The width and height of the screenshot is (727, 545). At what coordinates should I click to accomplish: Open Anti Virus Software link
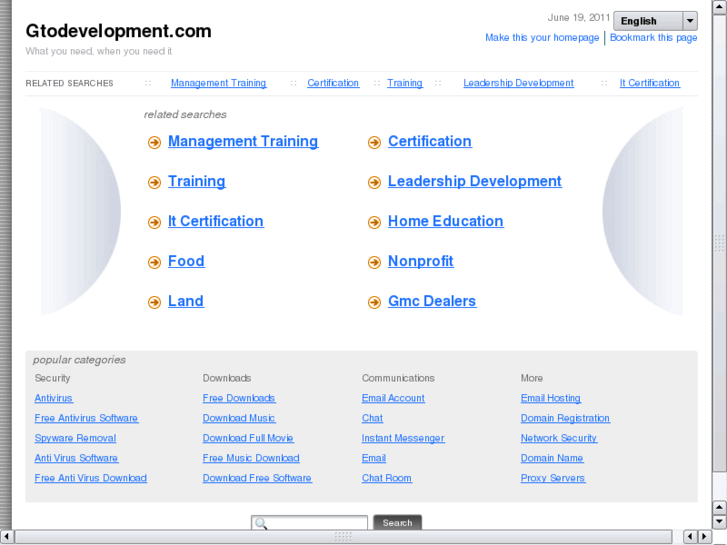coord(76,458)
